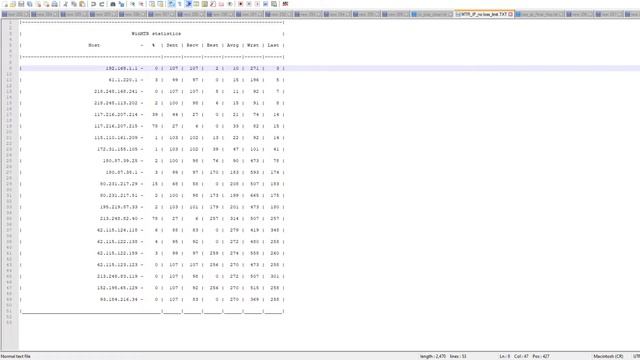Image resolution: width=640 pixels, height=360 pixels.
Task: Zoom in using the toolbar Zoom In icon
Action: tap(133, 4)
